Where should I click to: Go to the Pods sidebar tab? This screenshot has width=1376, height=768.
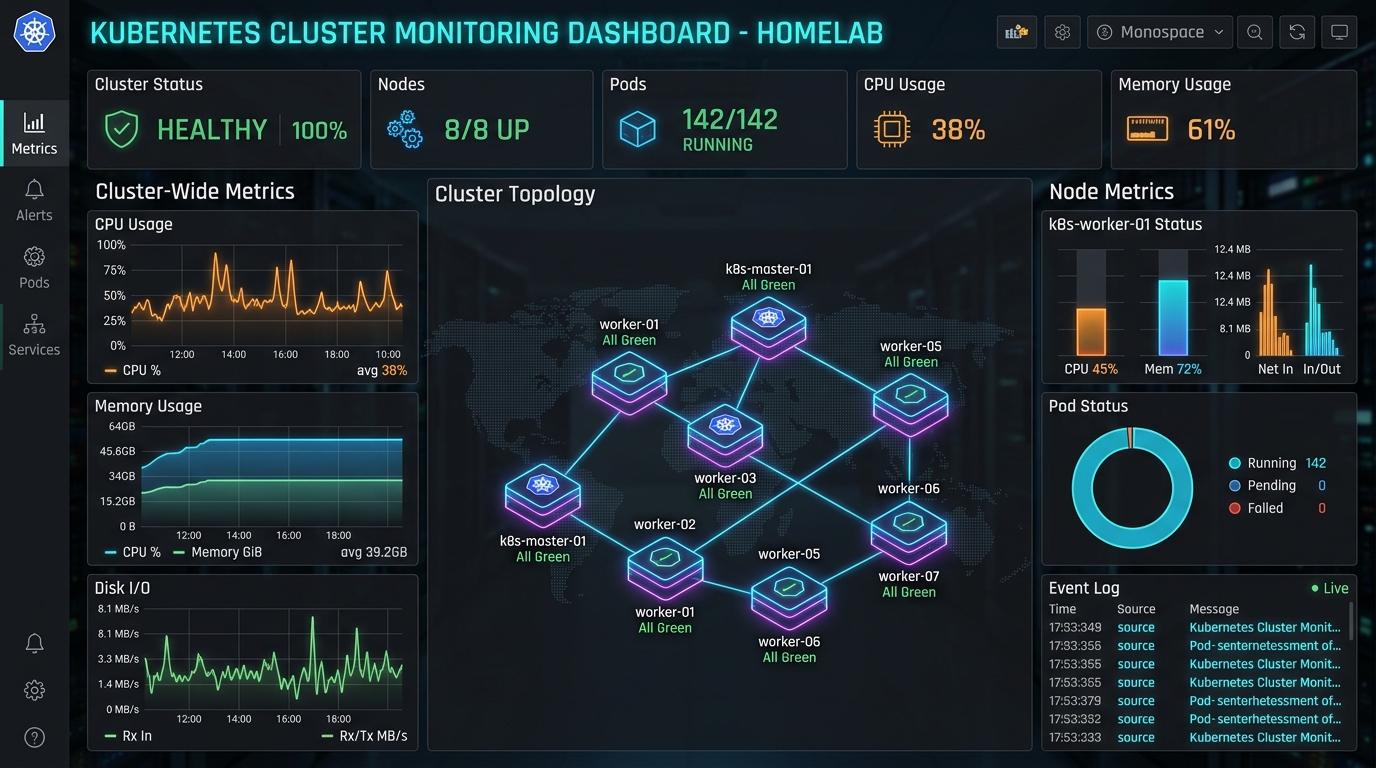pos(34,268)
